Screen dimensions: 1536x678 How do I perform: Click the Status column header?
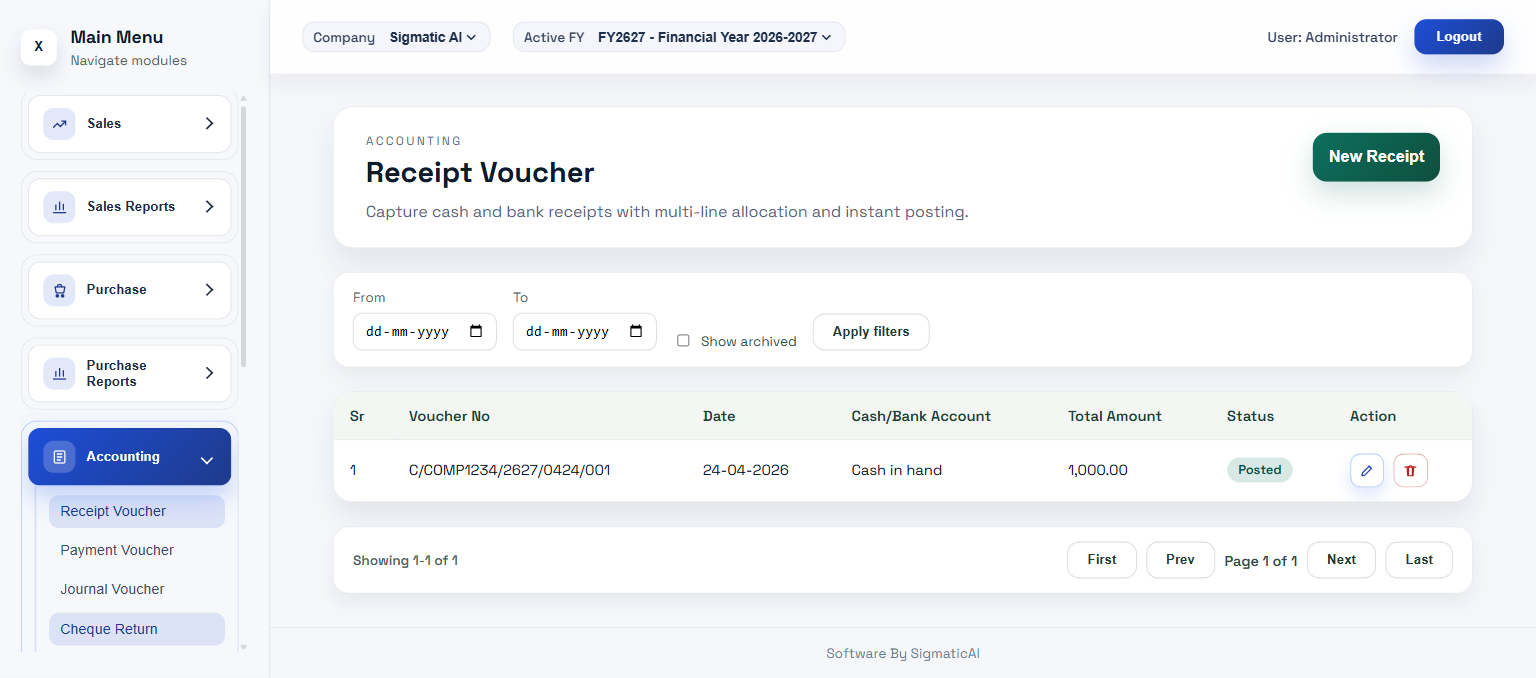coord(1251,416)
